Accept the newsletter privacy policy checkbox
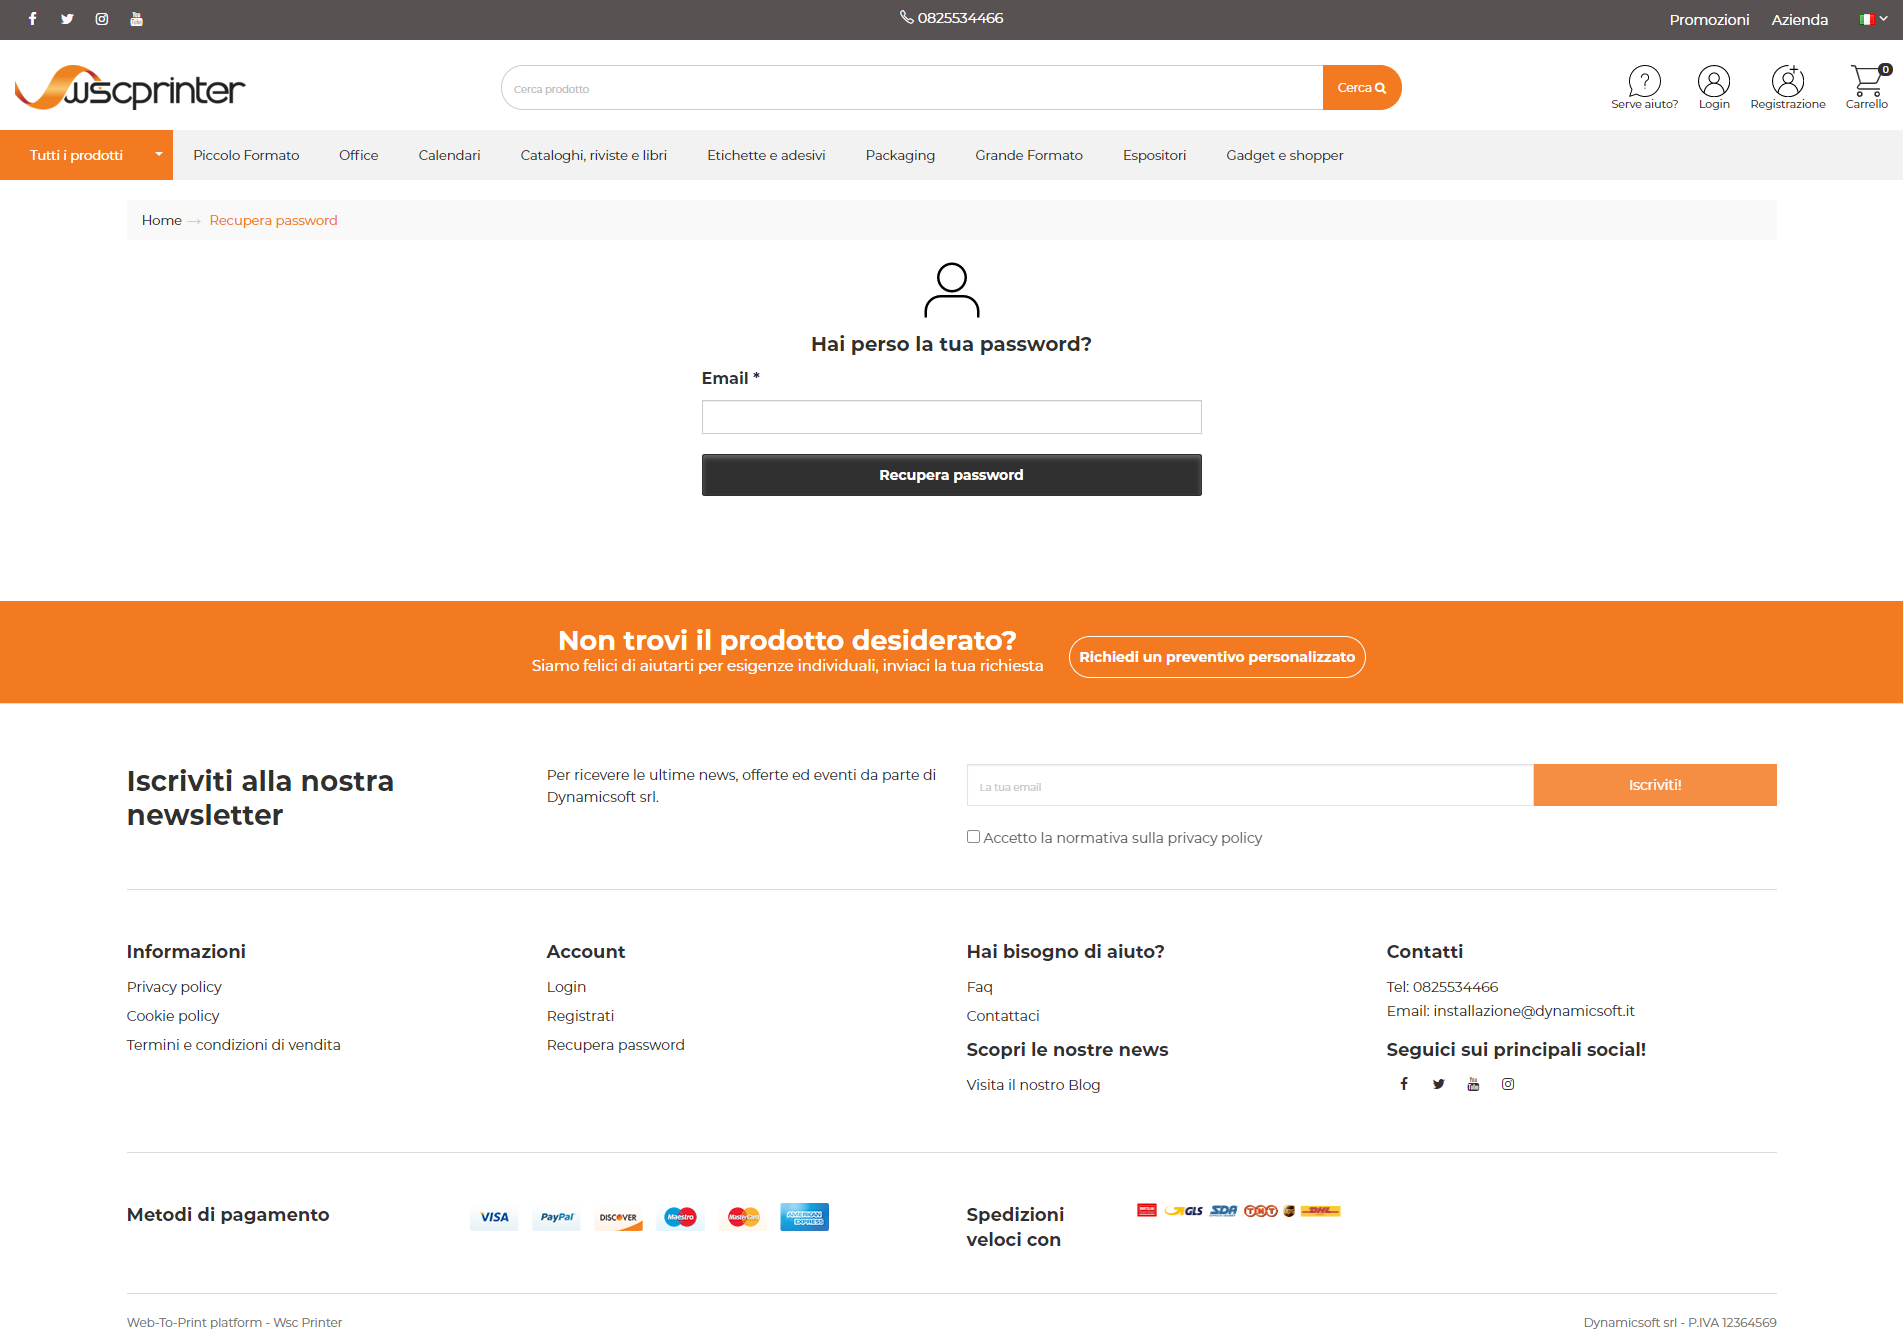 pyautogui.click(x=973, y=837)
